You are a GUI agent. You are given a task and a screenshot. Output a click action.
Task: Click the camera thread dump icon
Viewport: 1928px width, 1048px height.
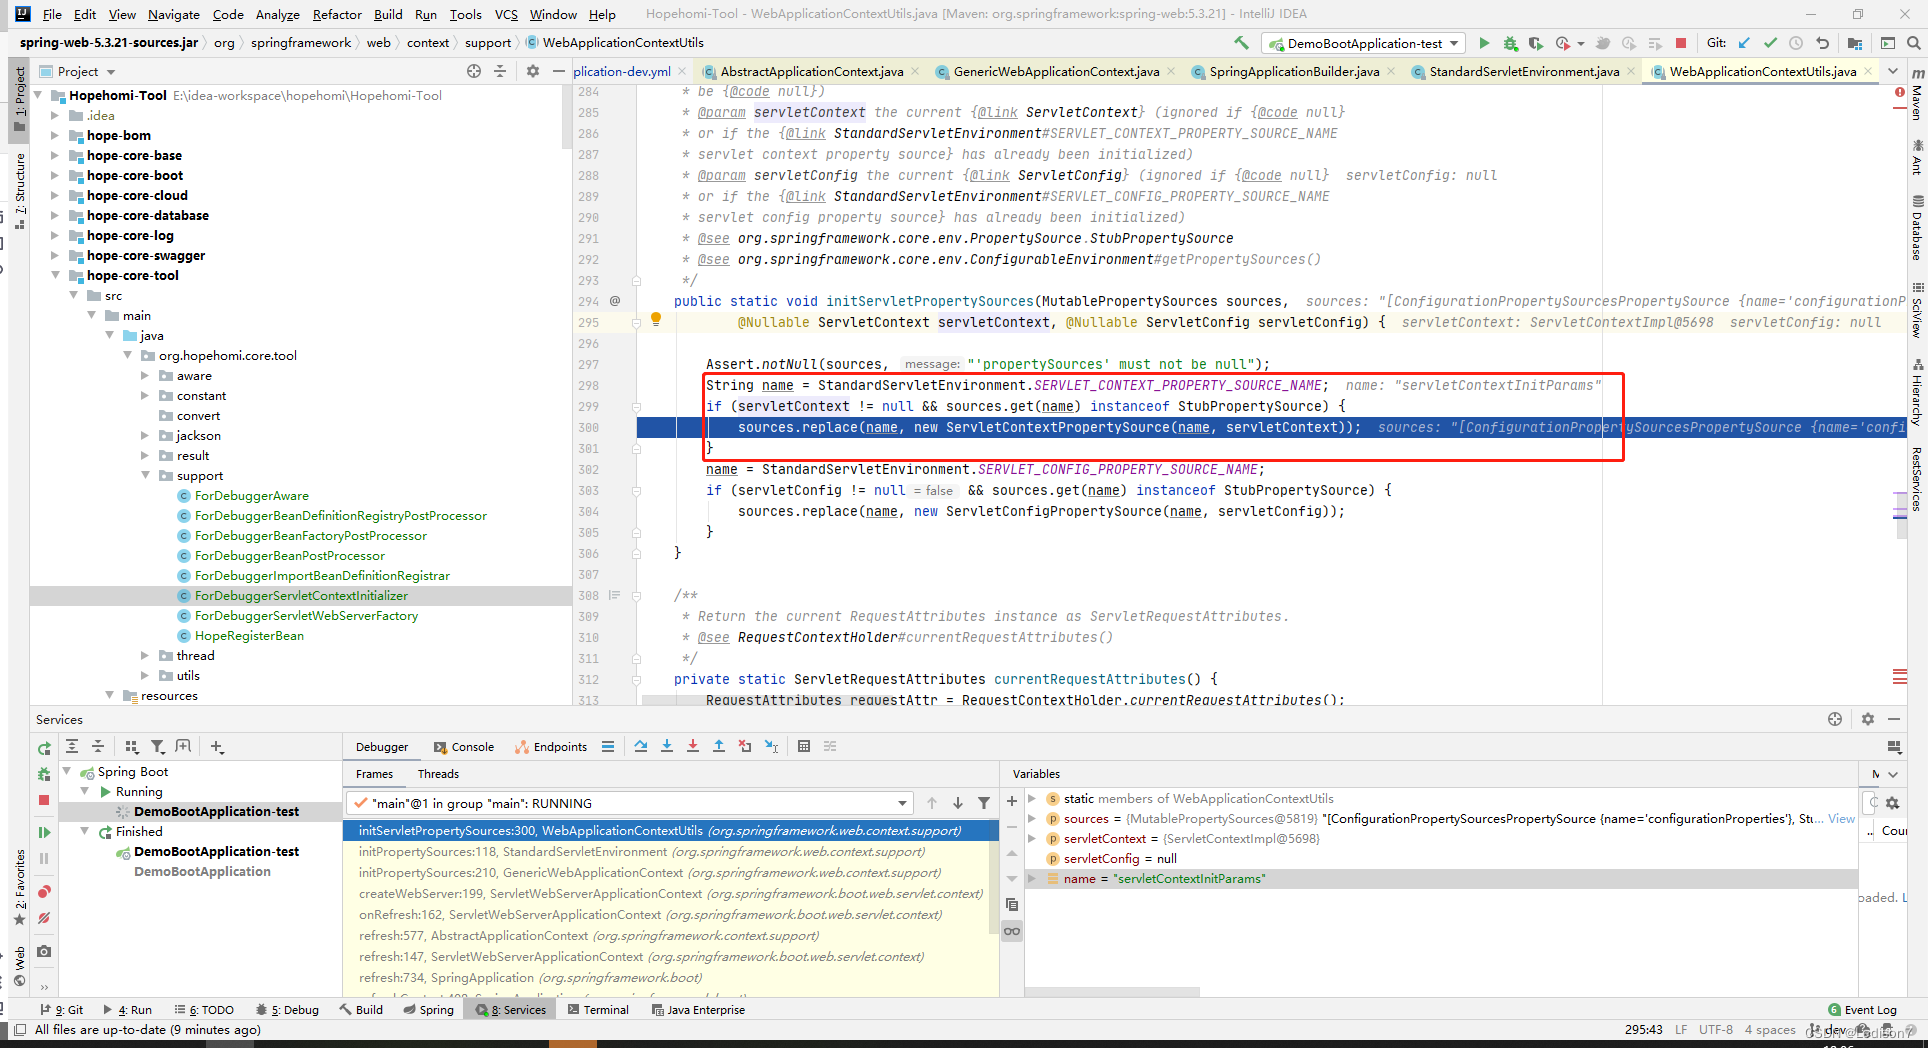pyautogui.click(x=44, y=951)
